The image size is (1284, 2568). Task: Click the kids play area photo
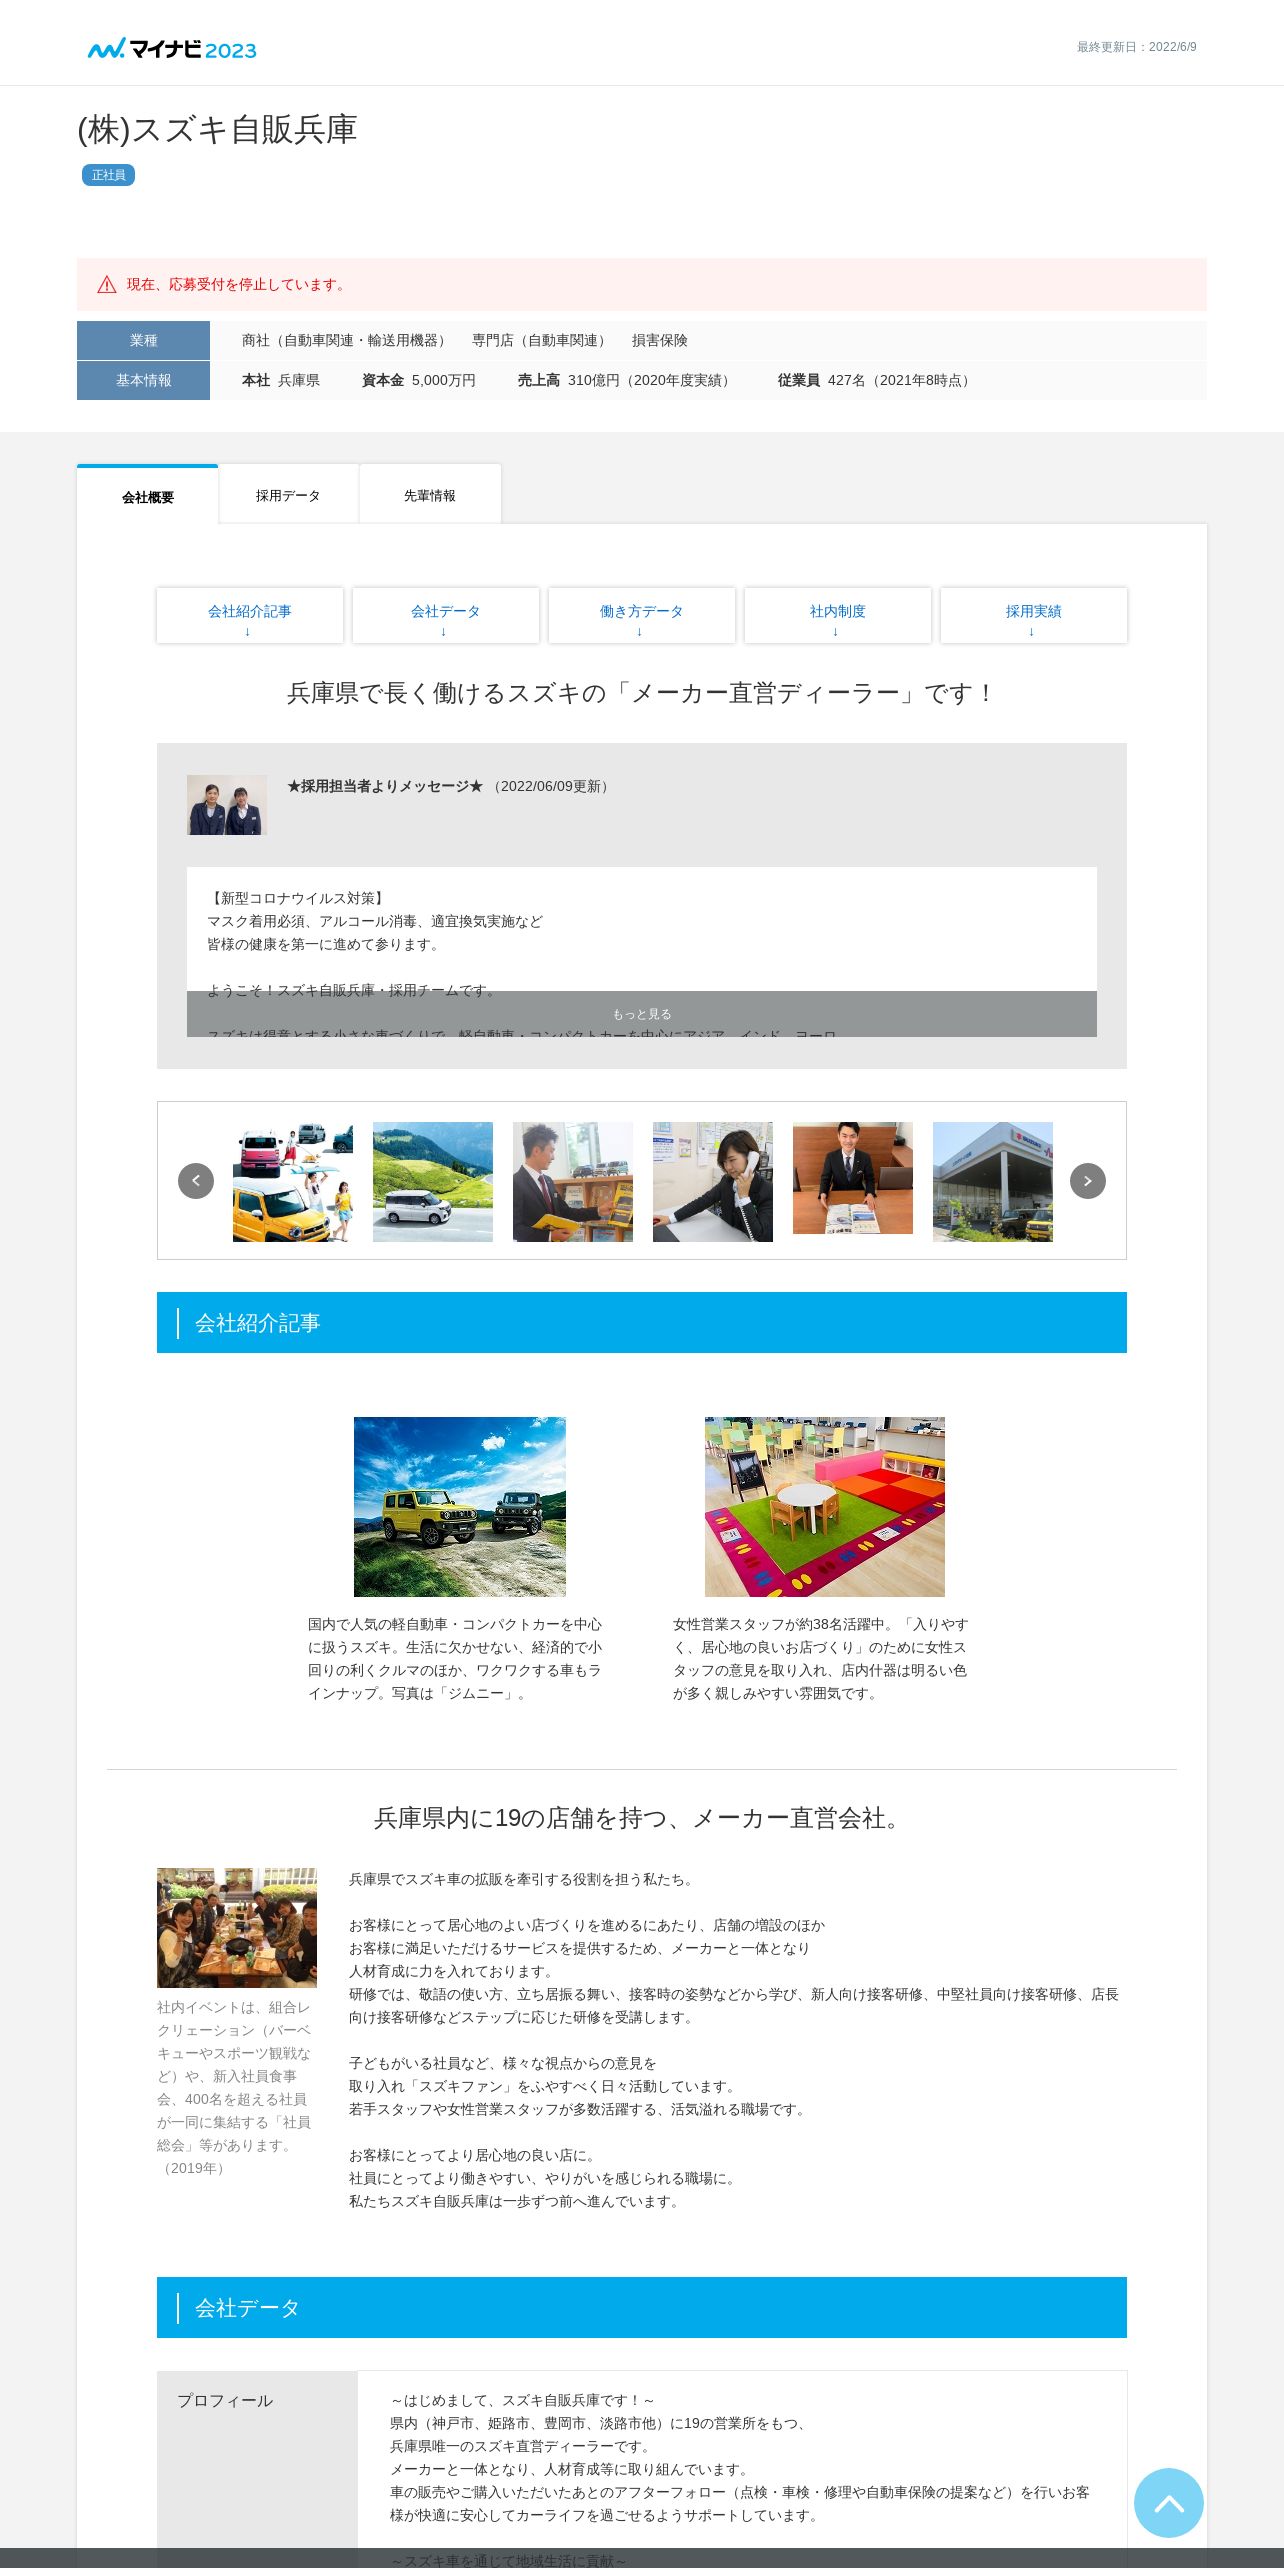pyautogui.click(x=825, y=1507)
